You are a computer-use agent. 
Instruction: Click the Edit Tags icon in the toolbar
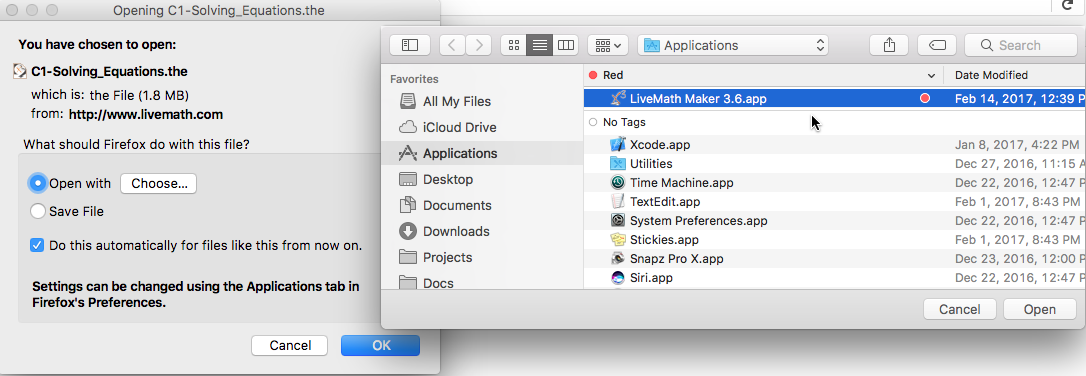(x=937, y=45)
